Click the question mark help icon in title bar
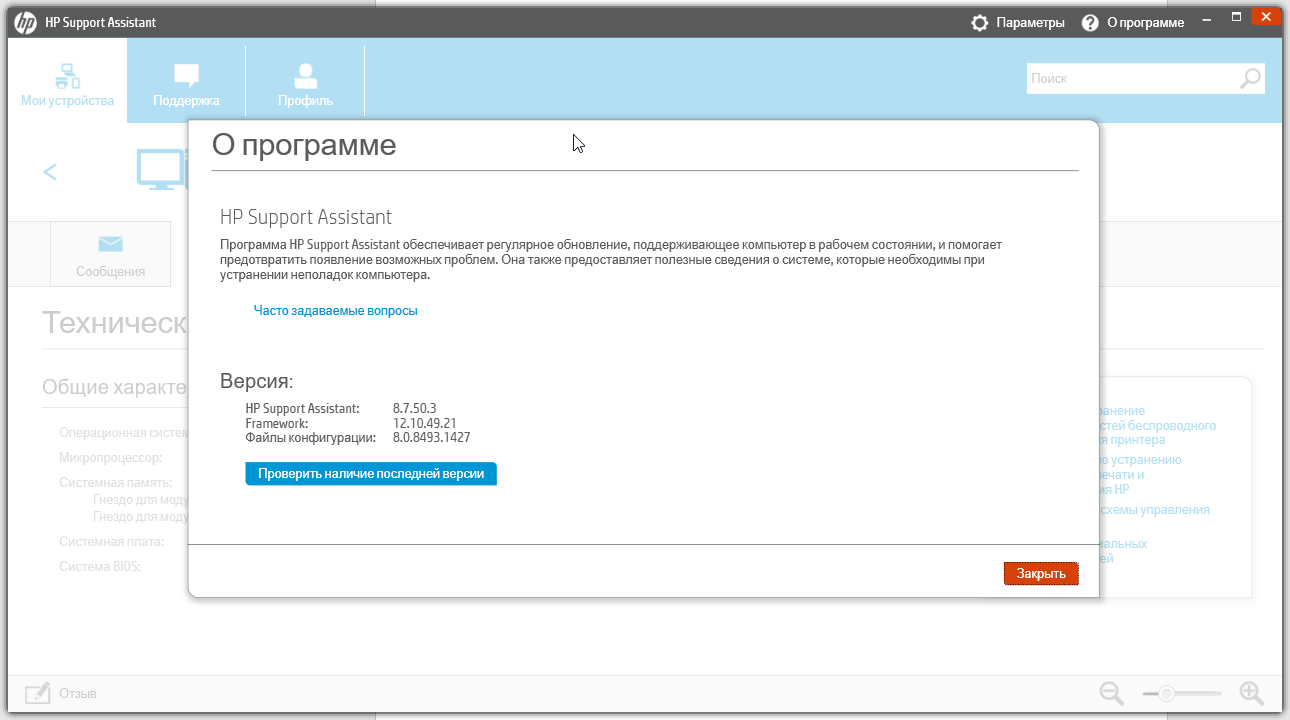 point(1090,22)
